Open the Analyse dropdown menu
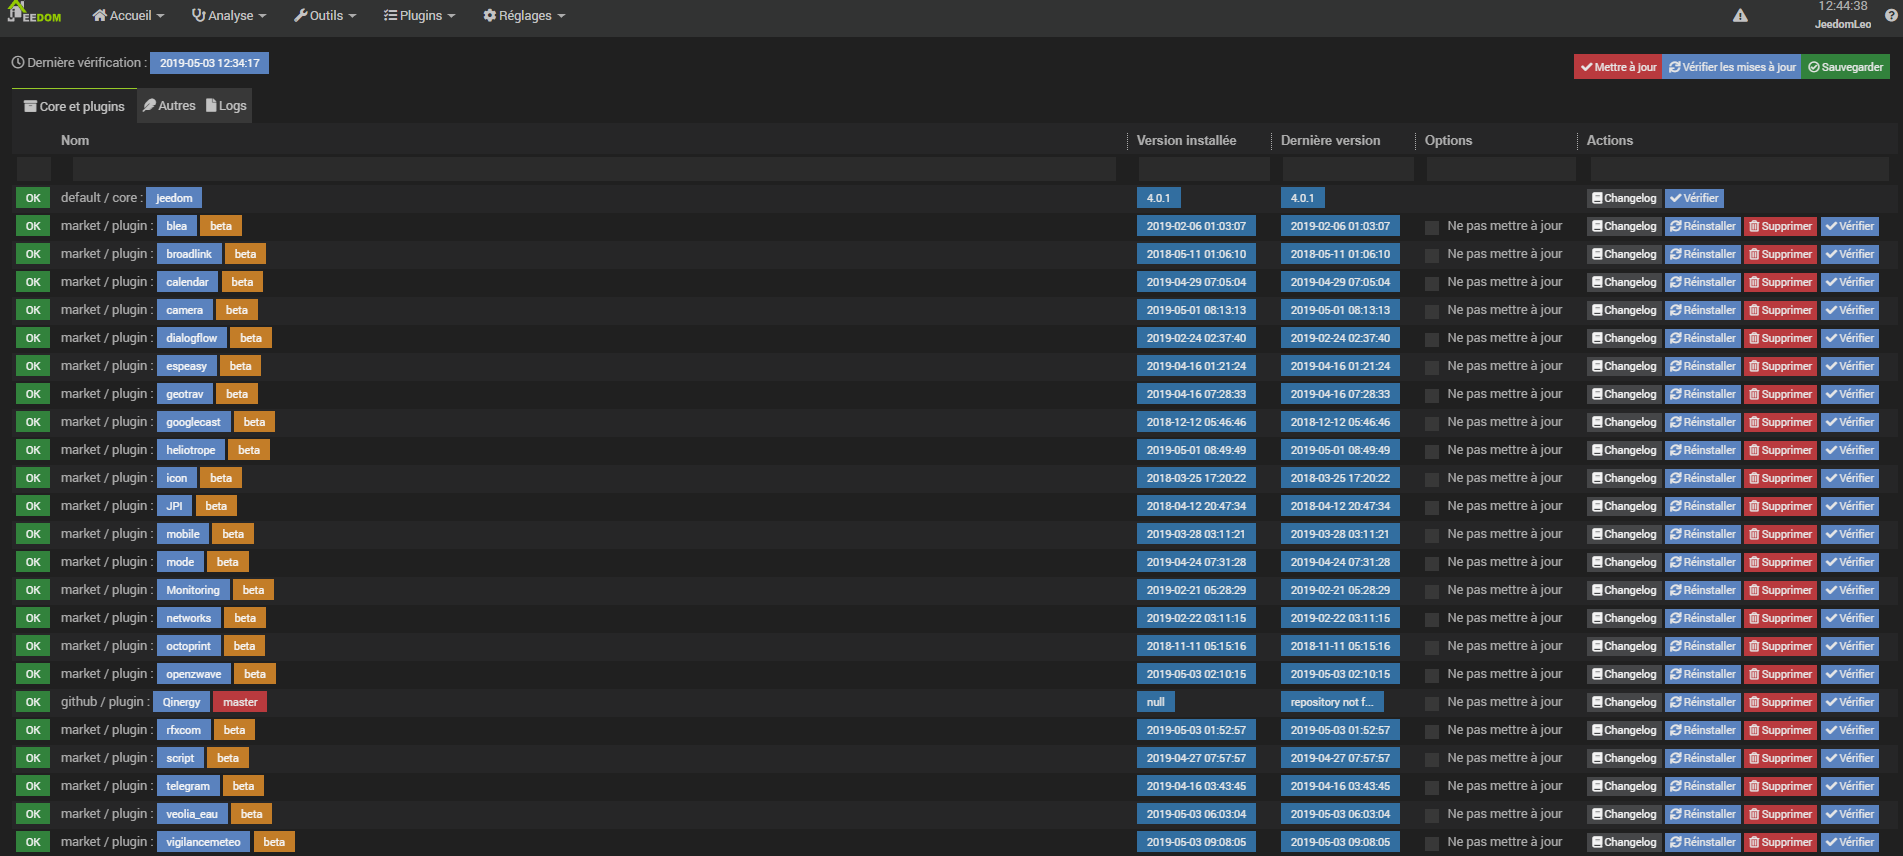This screenshot has height=856, width=1903. [229, 15]
